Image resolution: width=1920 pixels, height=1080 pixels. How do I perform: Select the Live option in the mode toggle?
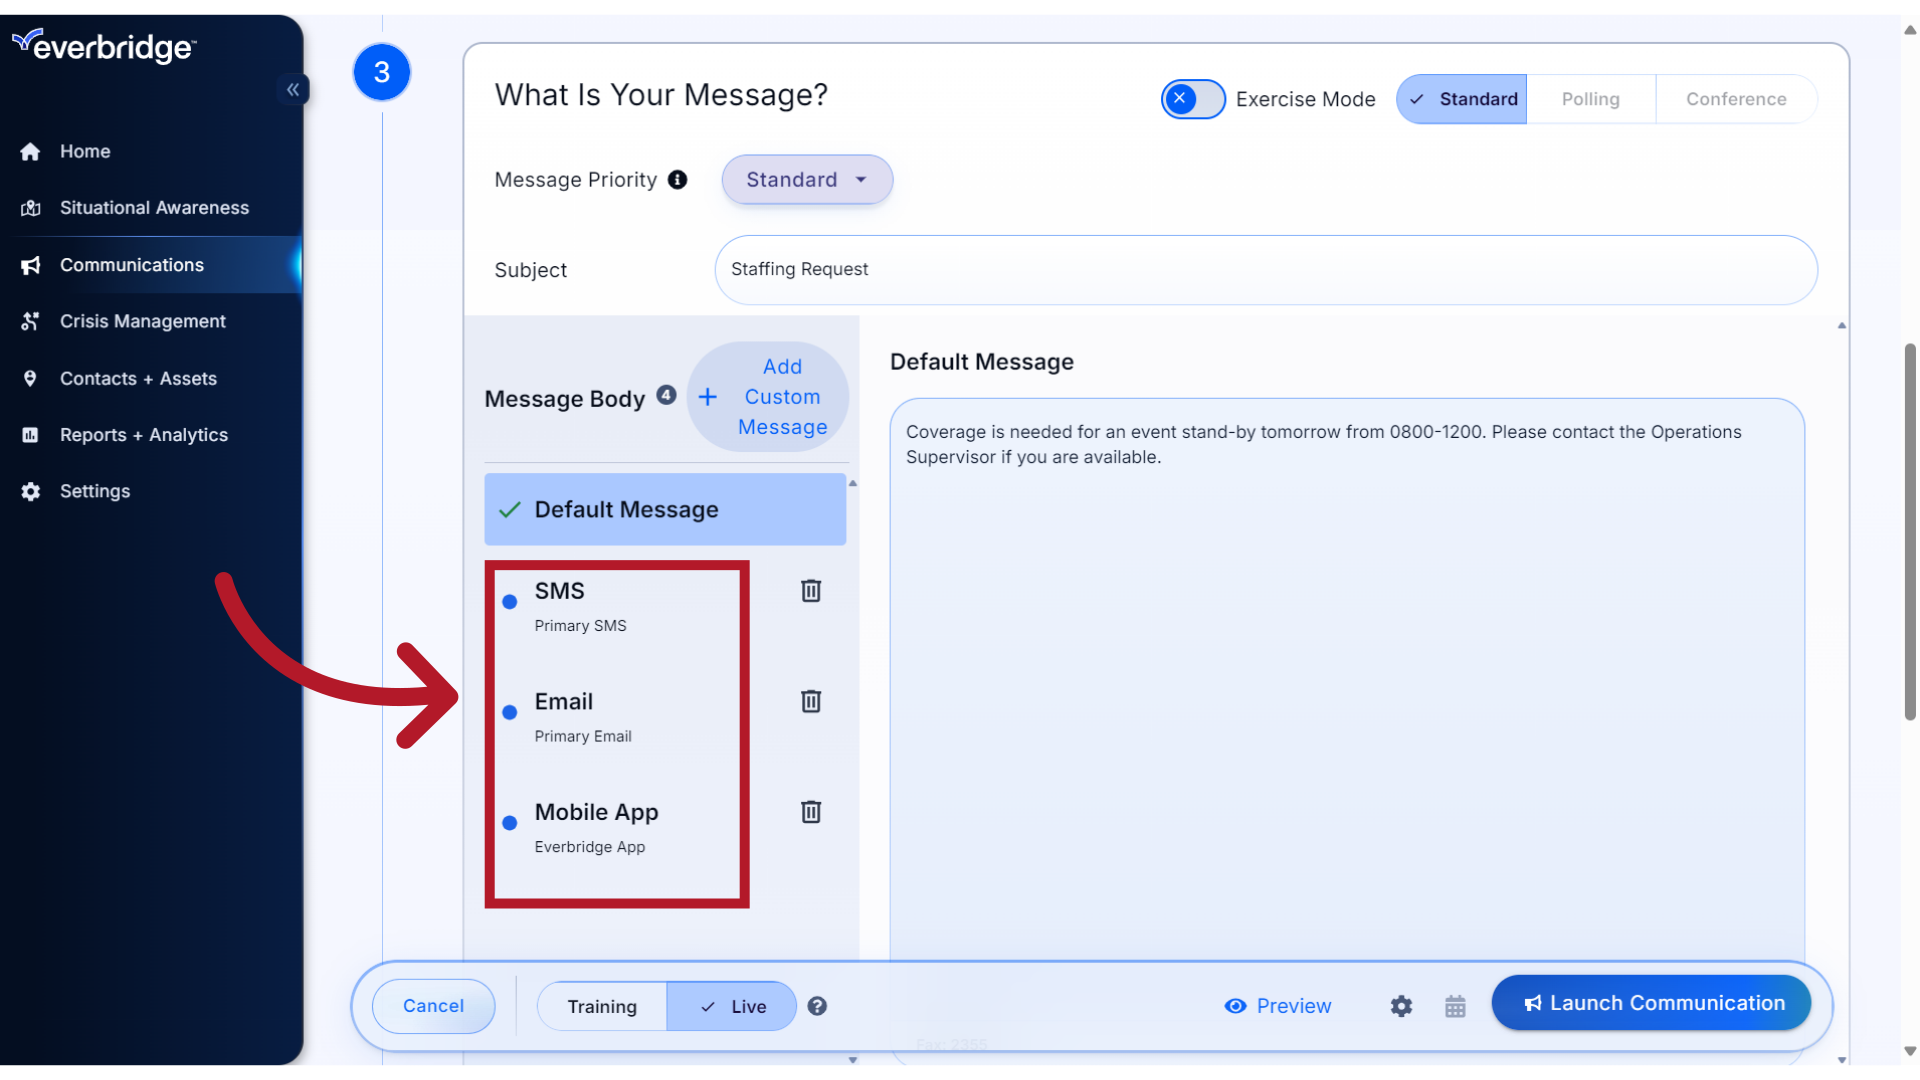coord(731,1006)
